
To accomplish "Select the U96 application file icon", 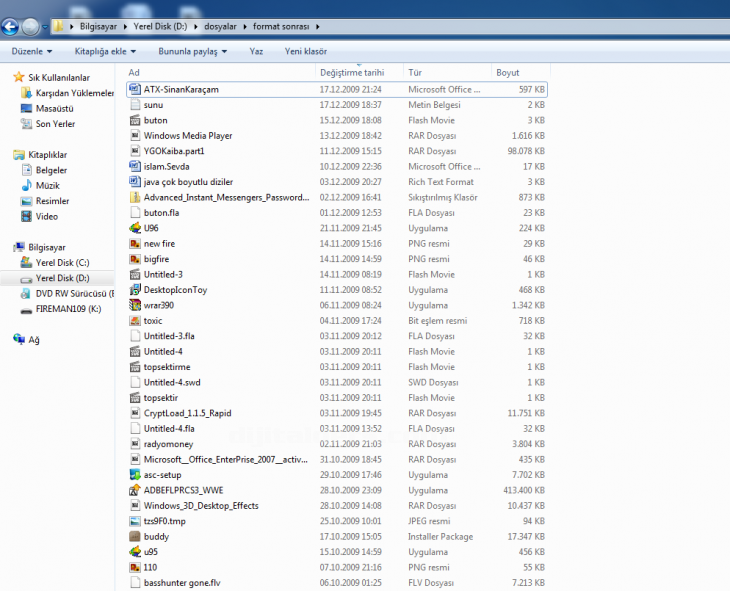I will (x=135, y=228).
